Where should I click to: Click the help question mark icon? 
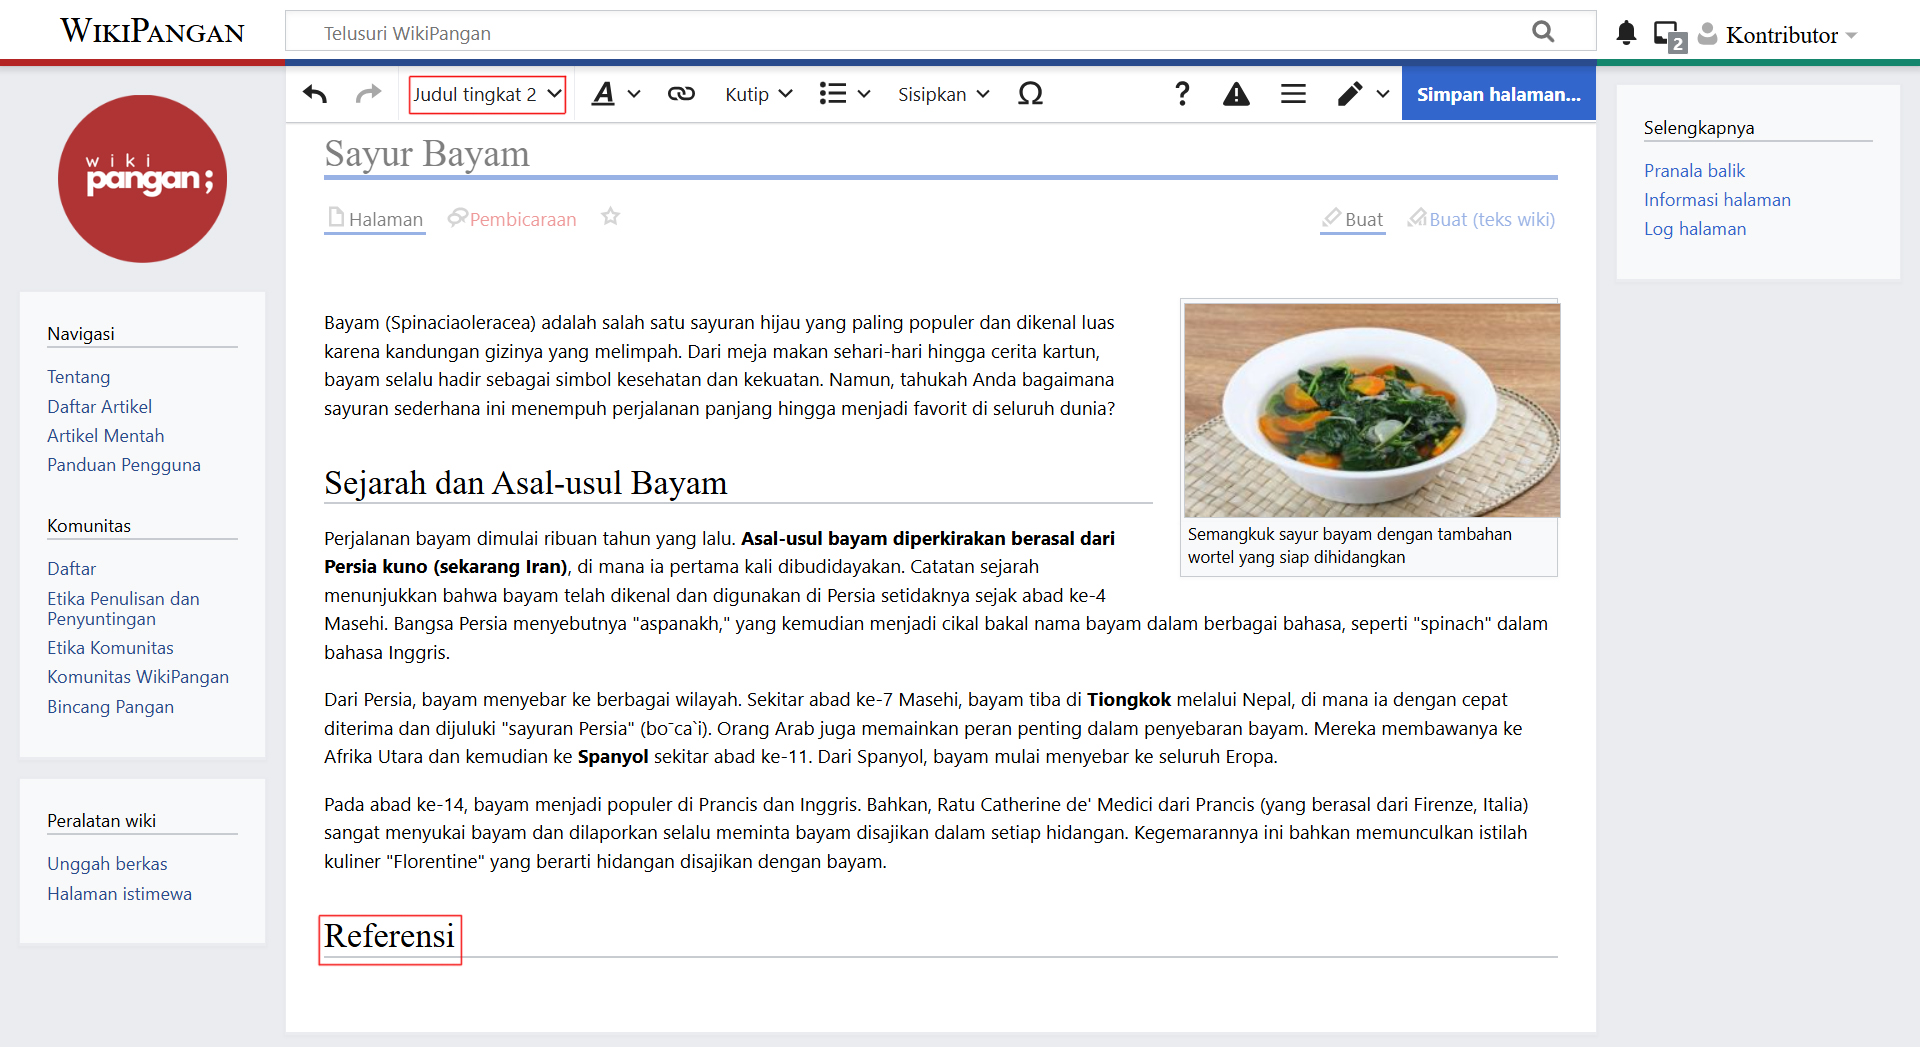(x=1182, y=94)
